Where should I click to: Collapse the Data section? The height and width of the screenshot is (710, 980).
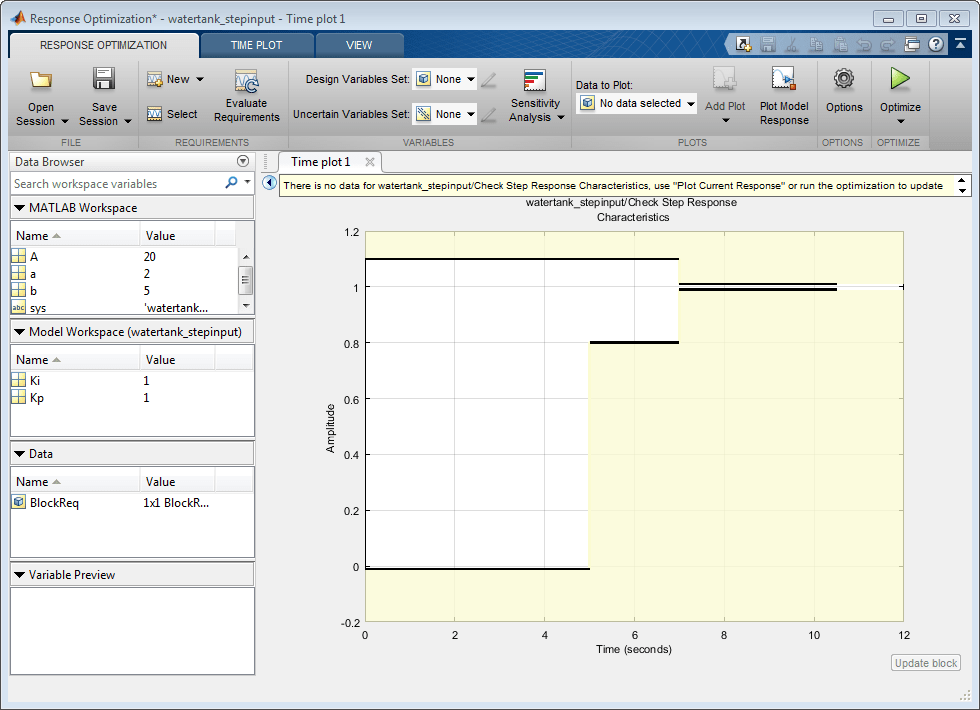tap(20, 453)
